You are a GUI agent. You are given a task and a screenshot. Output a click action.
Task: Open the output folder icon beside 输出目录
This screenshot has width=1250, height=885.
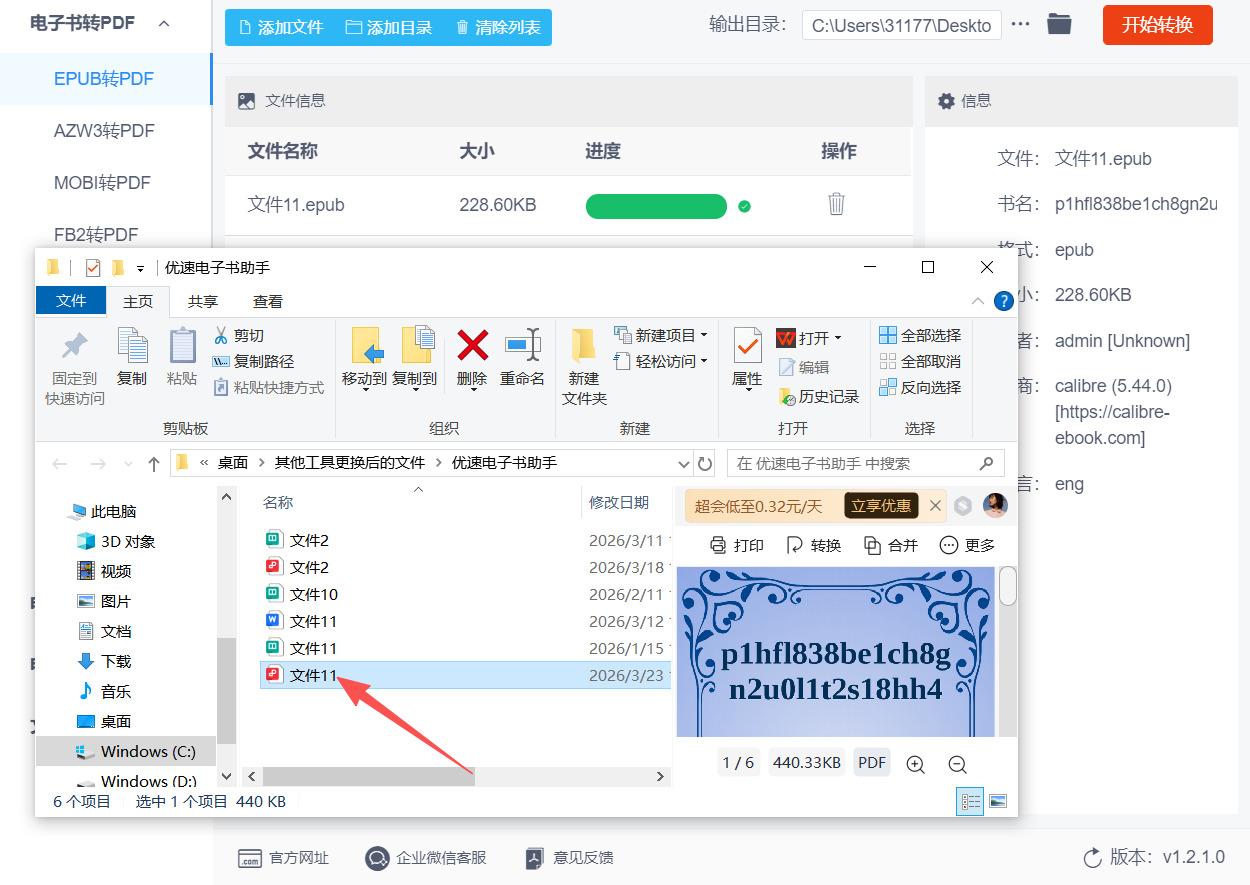[x=1059, y=25]
